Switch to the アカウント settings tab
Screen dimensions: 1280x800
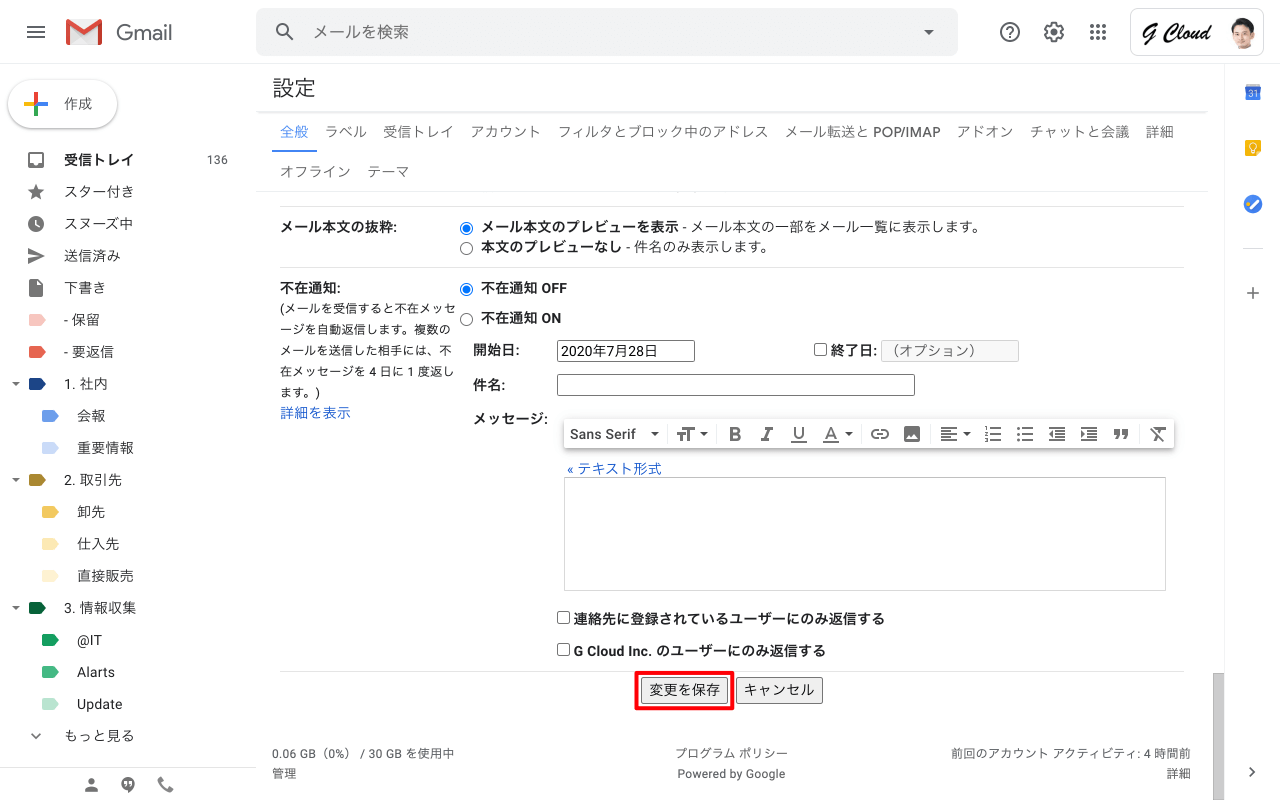pos(506,132)
